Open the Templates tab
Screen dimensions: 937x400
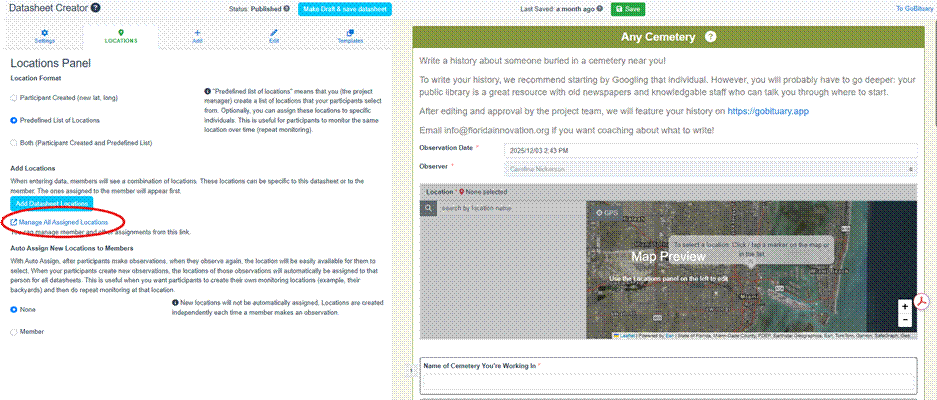coord(349,37)
